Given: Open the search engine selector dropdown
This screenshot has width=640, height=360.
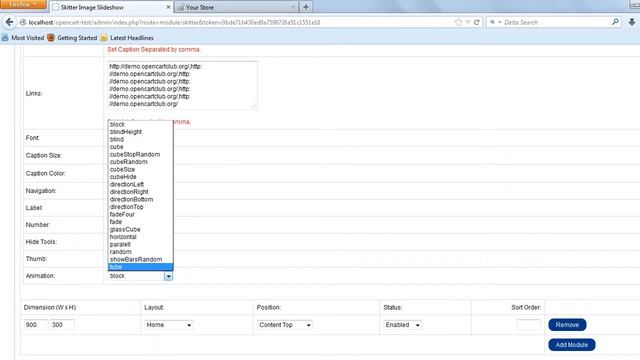Looking at the screenshot, I should (496, 22).
